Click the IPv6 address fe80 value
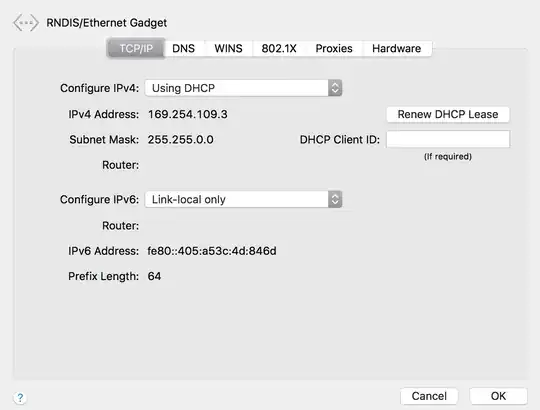Screen dimensions: 540x410 (212, 251)
